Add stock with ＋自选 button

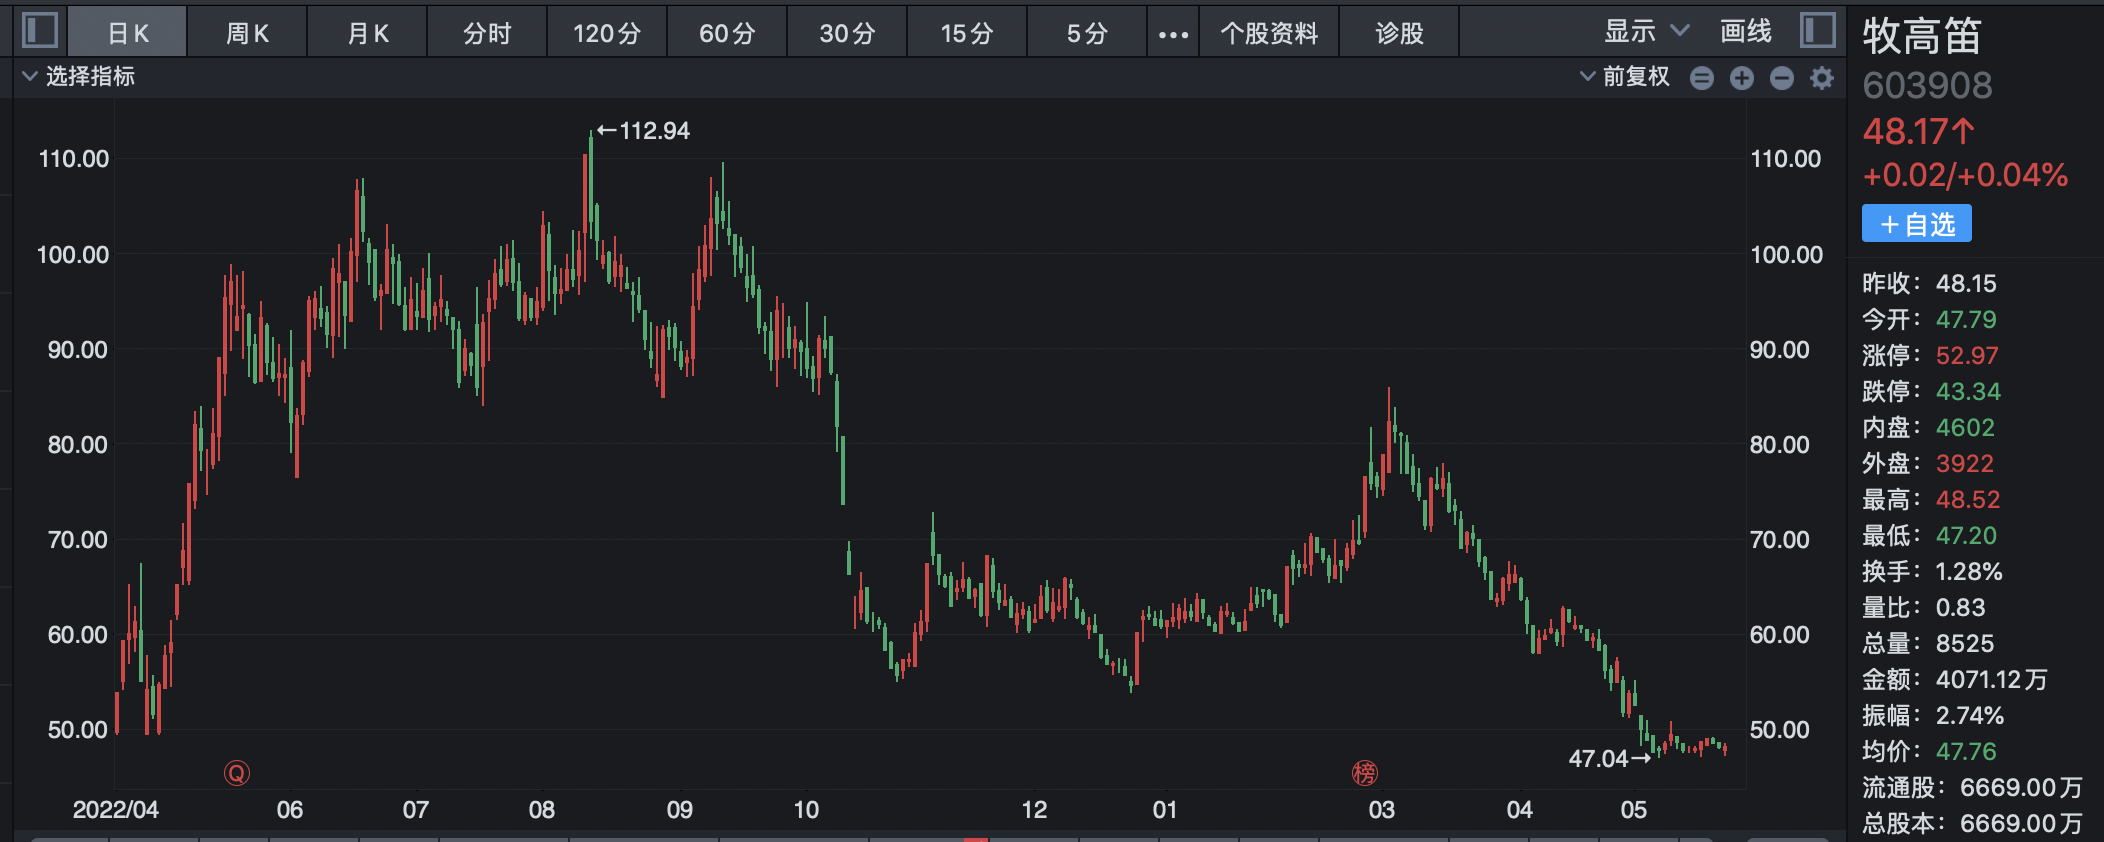[x=1916, y=224]
